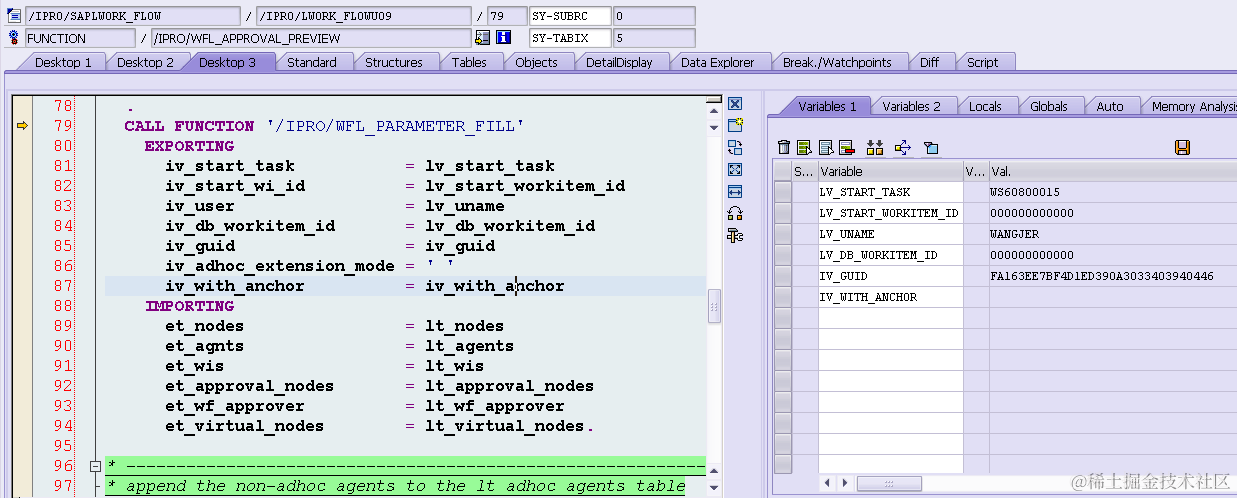This screenshot has height=498, width=1237.
Task: Close the source code tool with X icon
Action: point(735,104)
